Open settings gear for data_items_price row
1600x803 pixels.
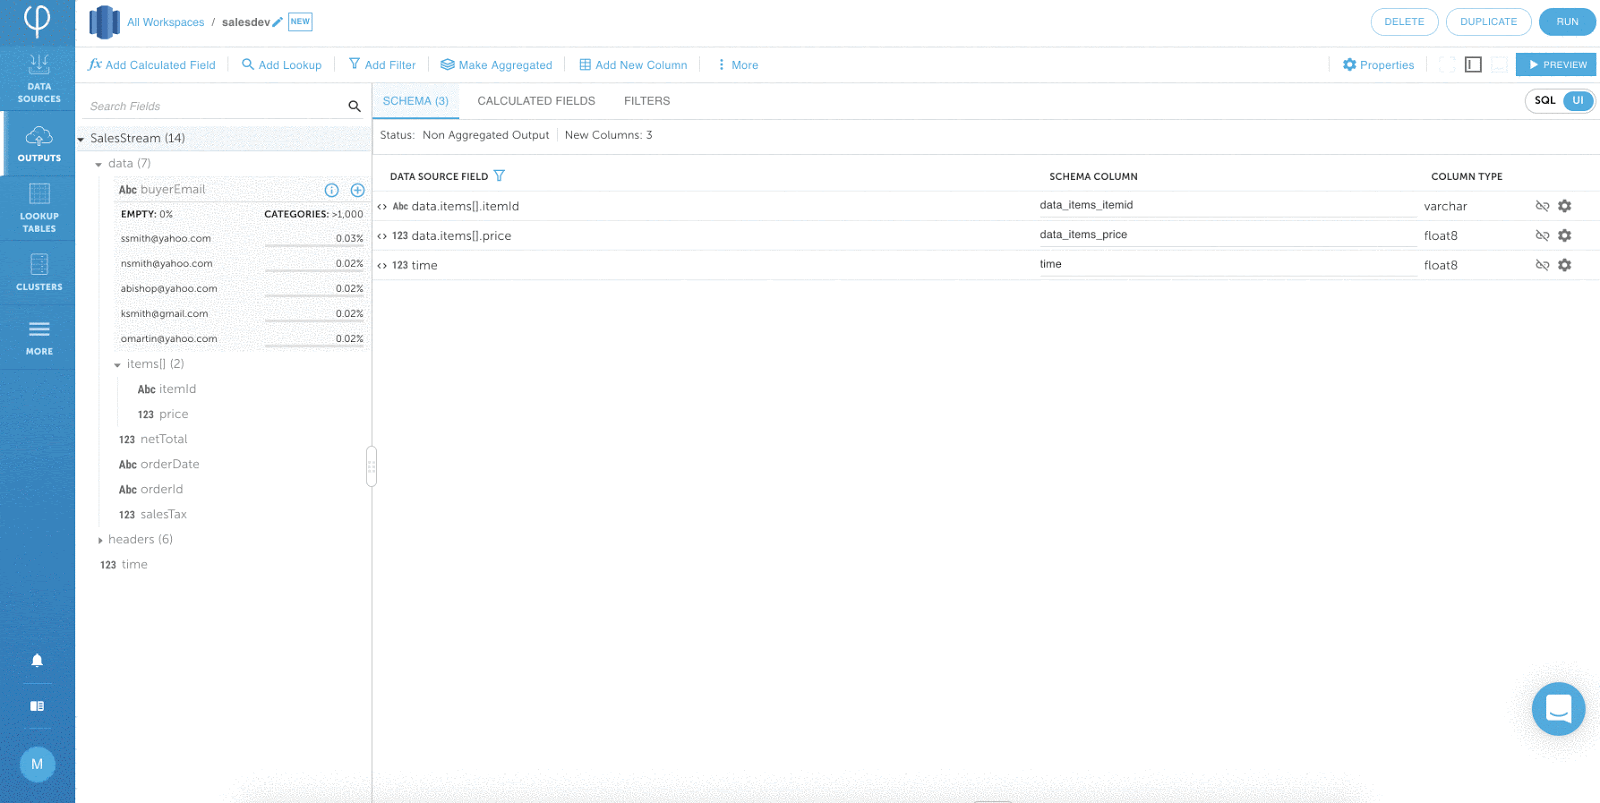coord(1565,235)
